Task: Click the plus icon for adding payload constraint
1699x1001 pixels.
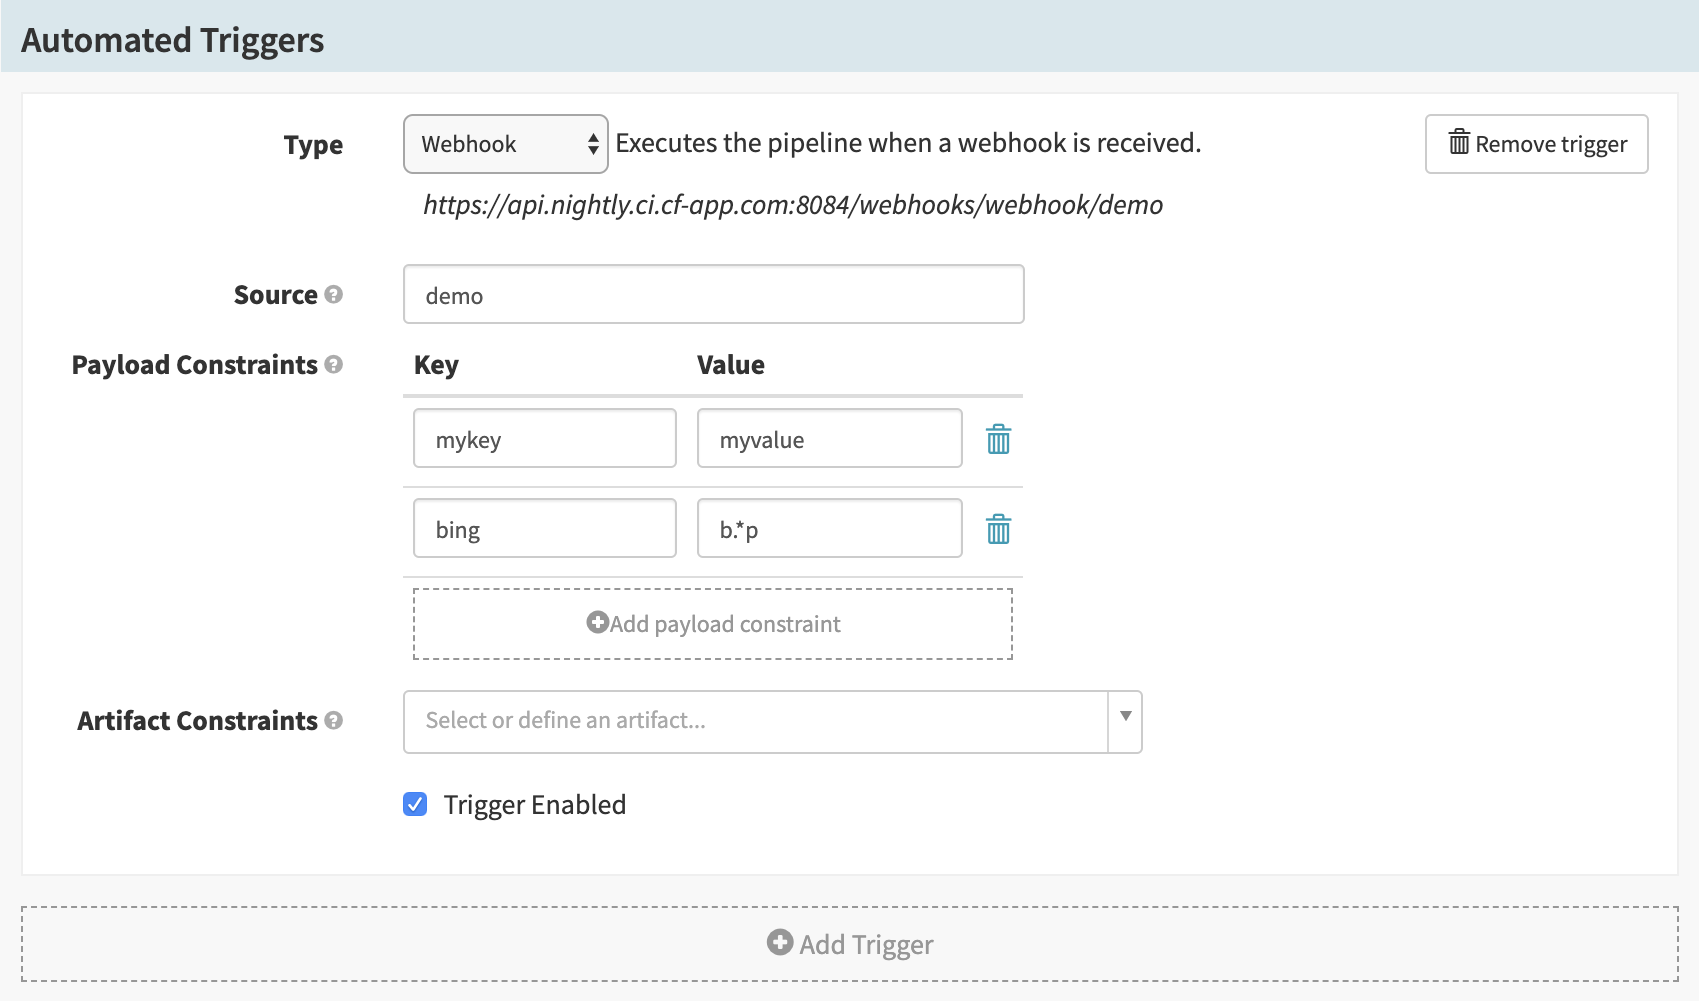Action: 597,623
